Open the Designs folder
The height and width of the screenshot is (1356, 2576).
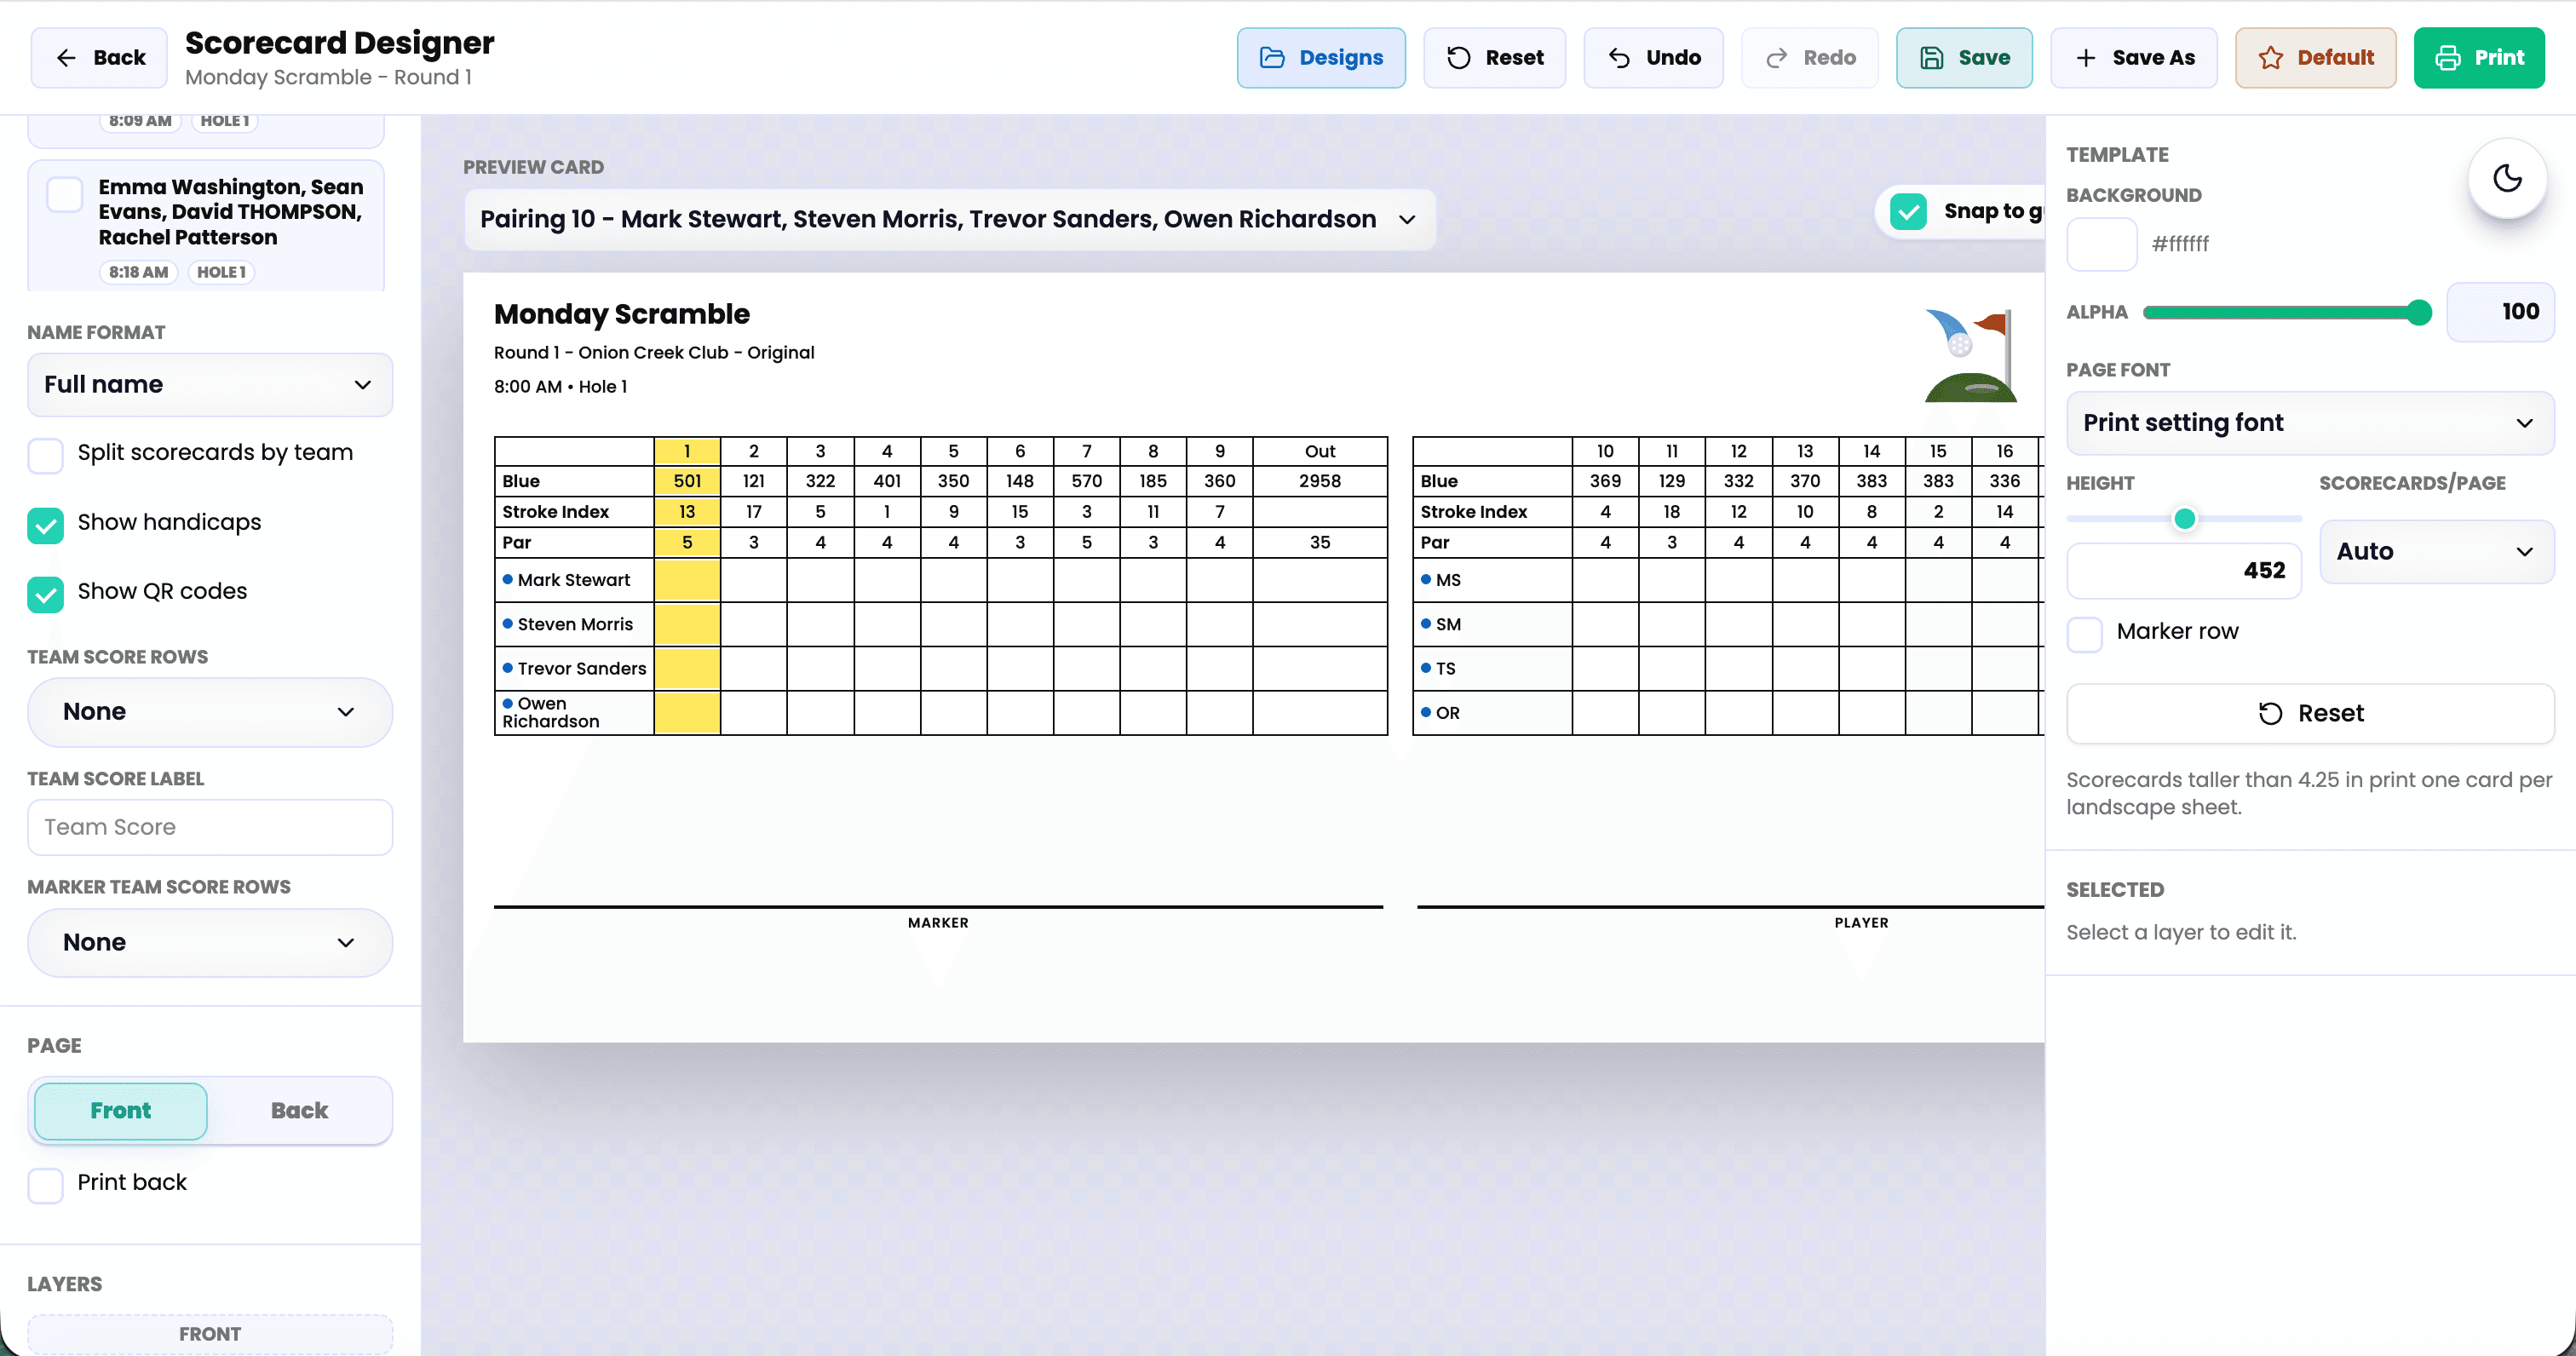[1320, 58]
